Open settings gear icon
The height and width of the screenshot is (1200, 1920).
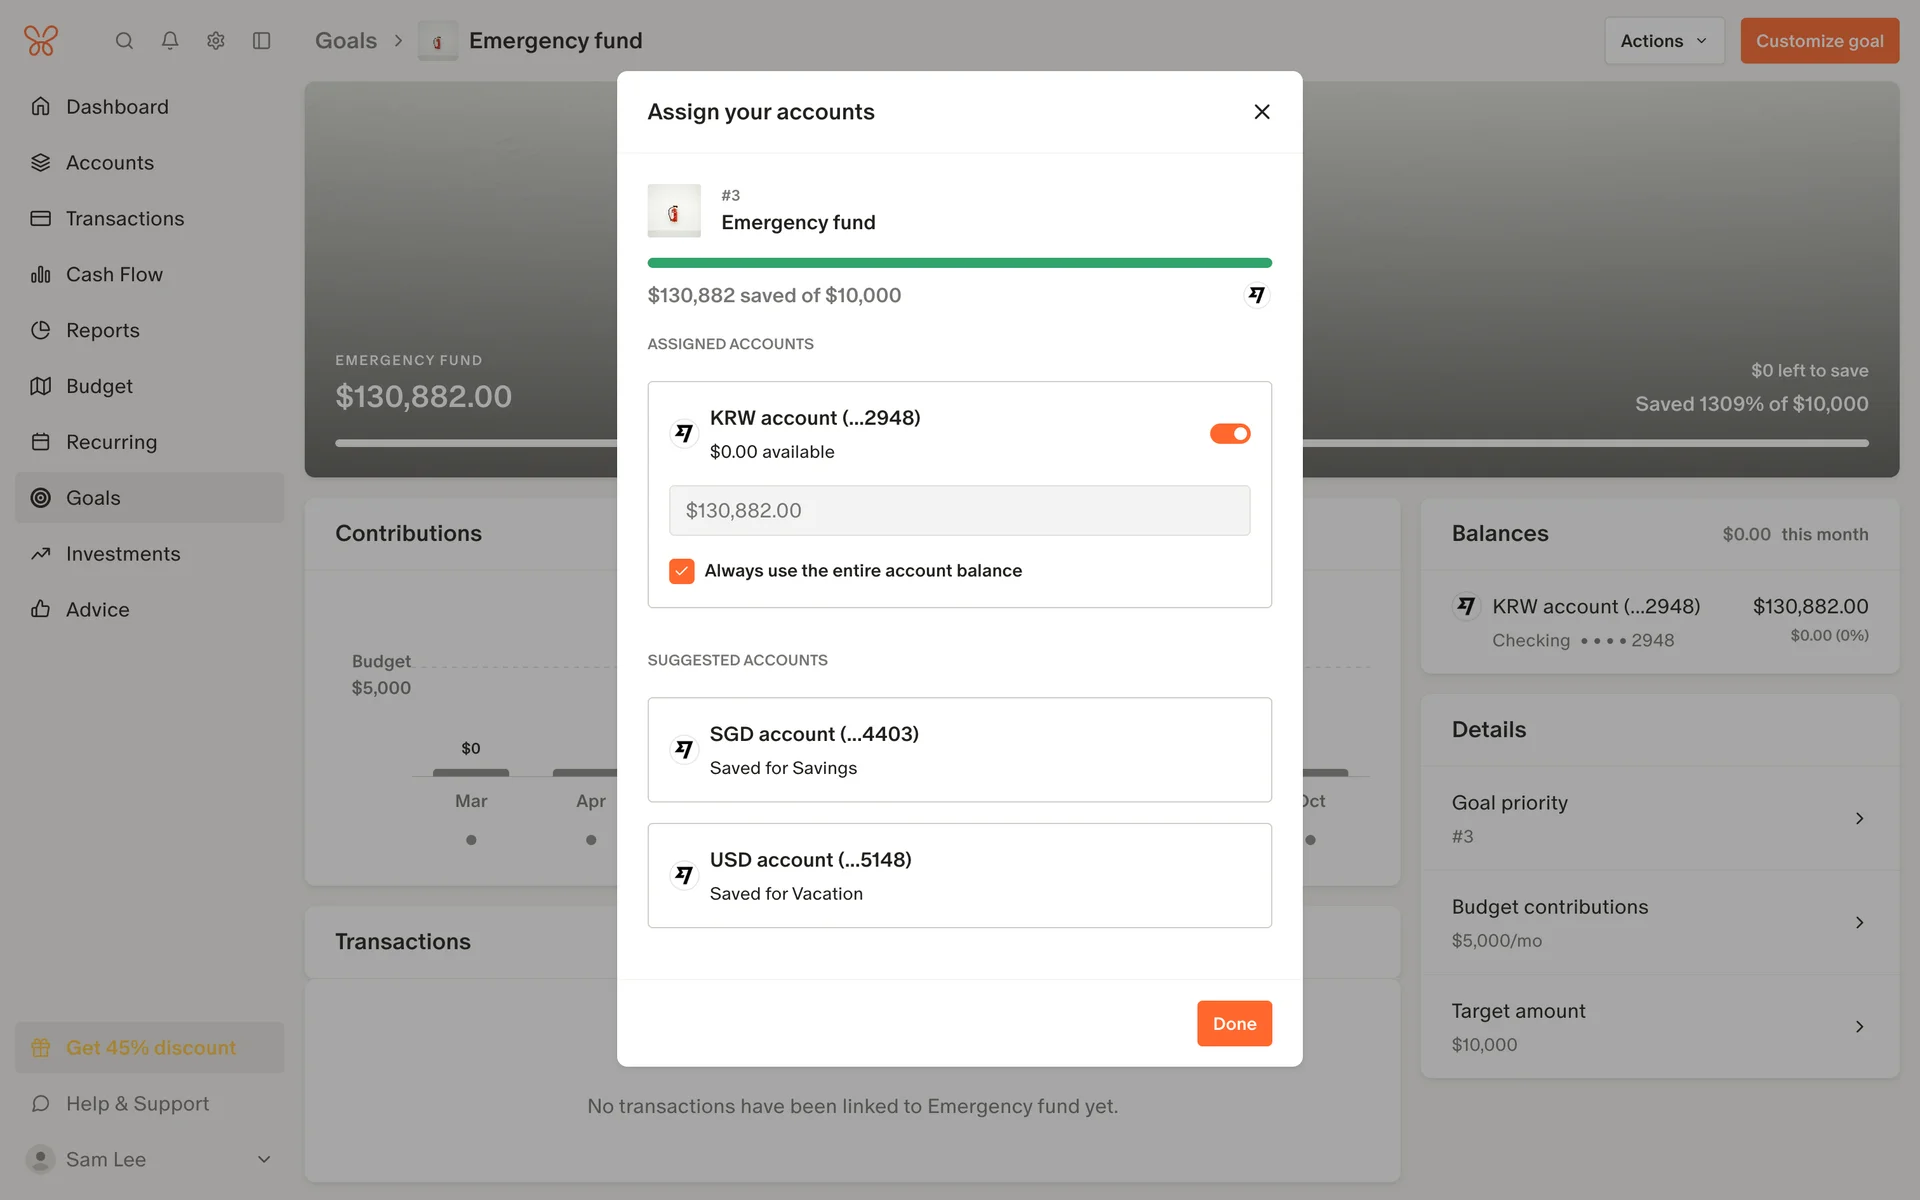click(x=216, y=41)
